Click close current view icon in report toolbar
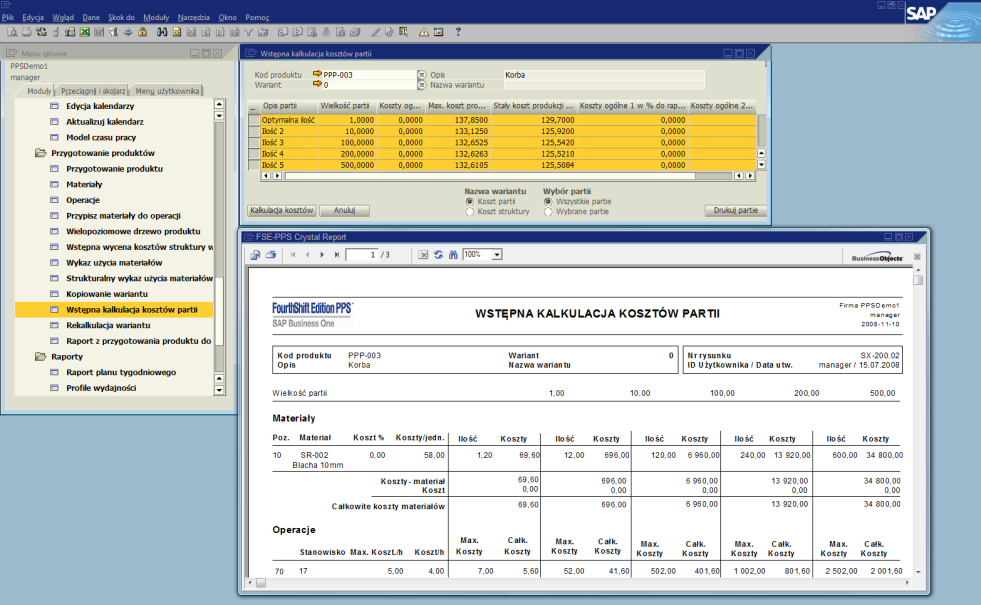This screenshot has width=981, height=605. pyautogui.click(x=424, y=255)
